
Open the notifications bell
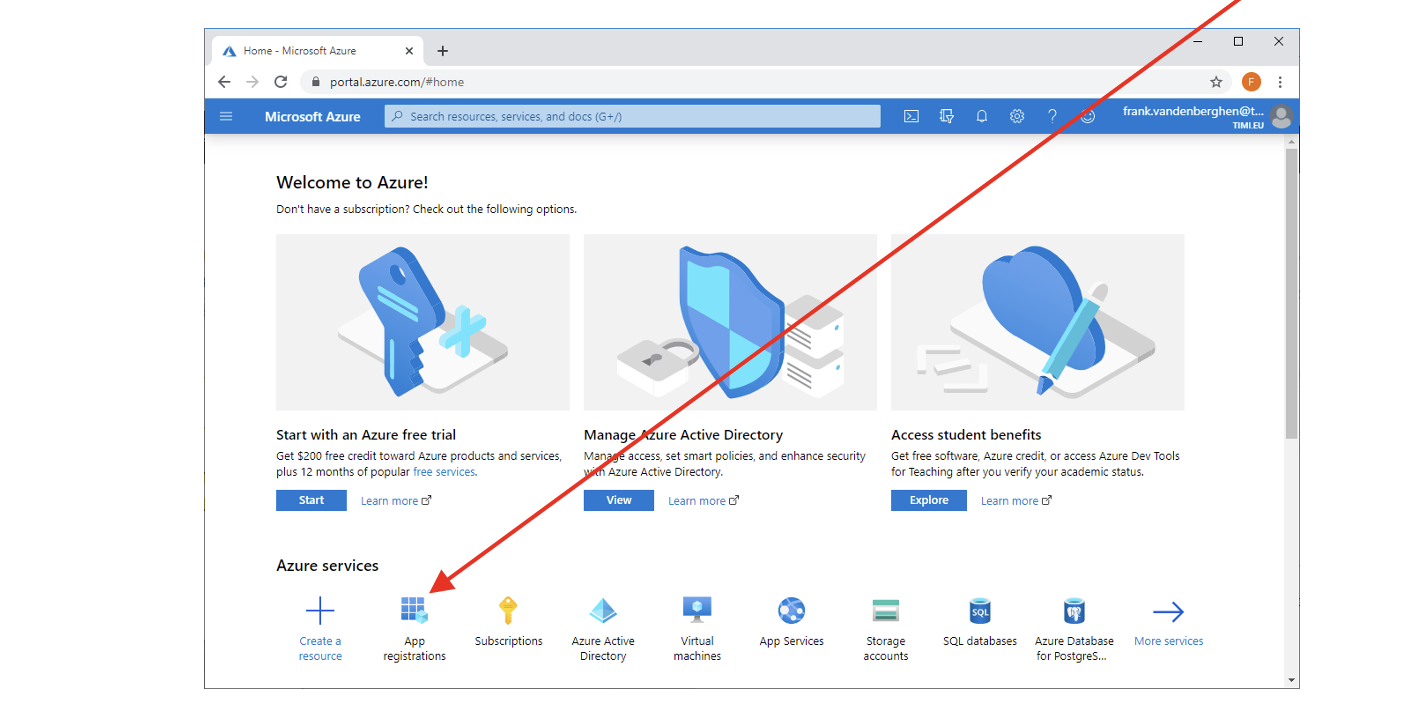coord(982,116)
